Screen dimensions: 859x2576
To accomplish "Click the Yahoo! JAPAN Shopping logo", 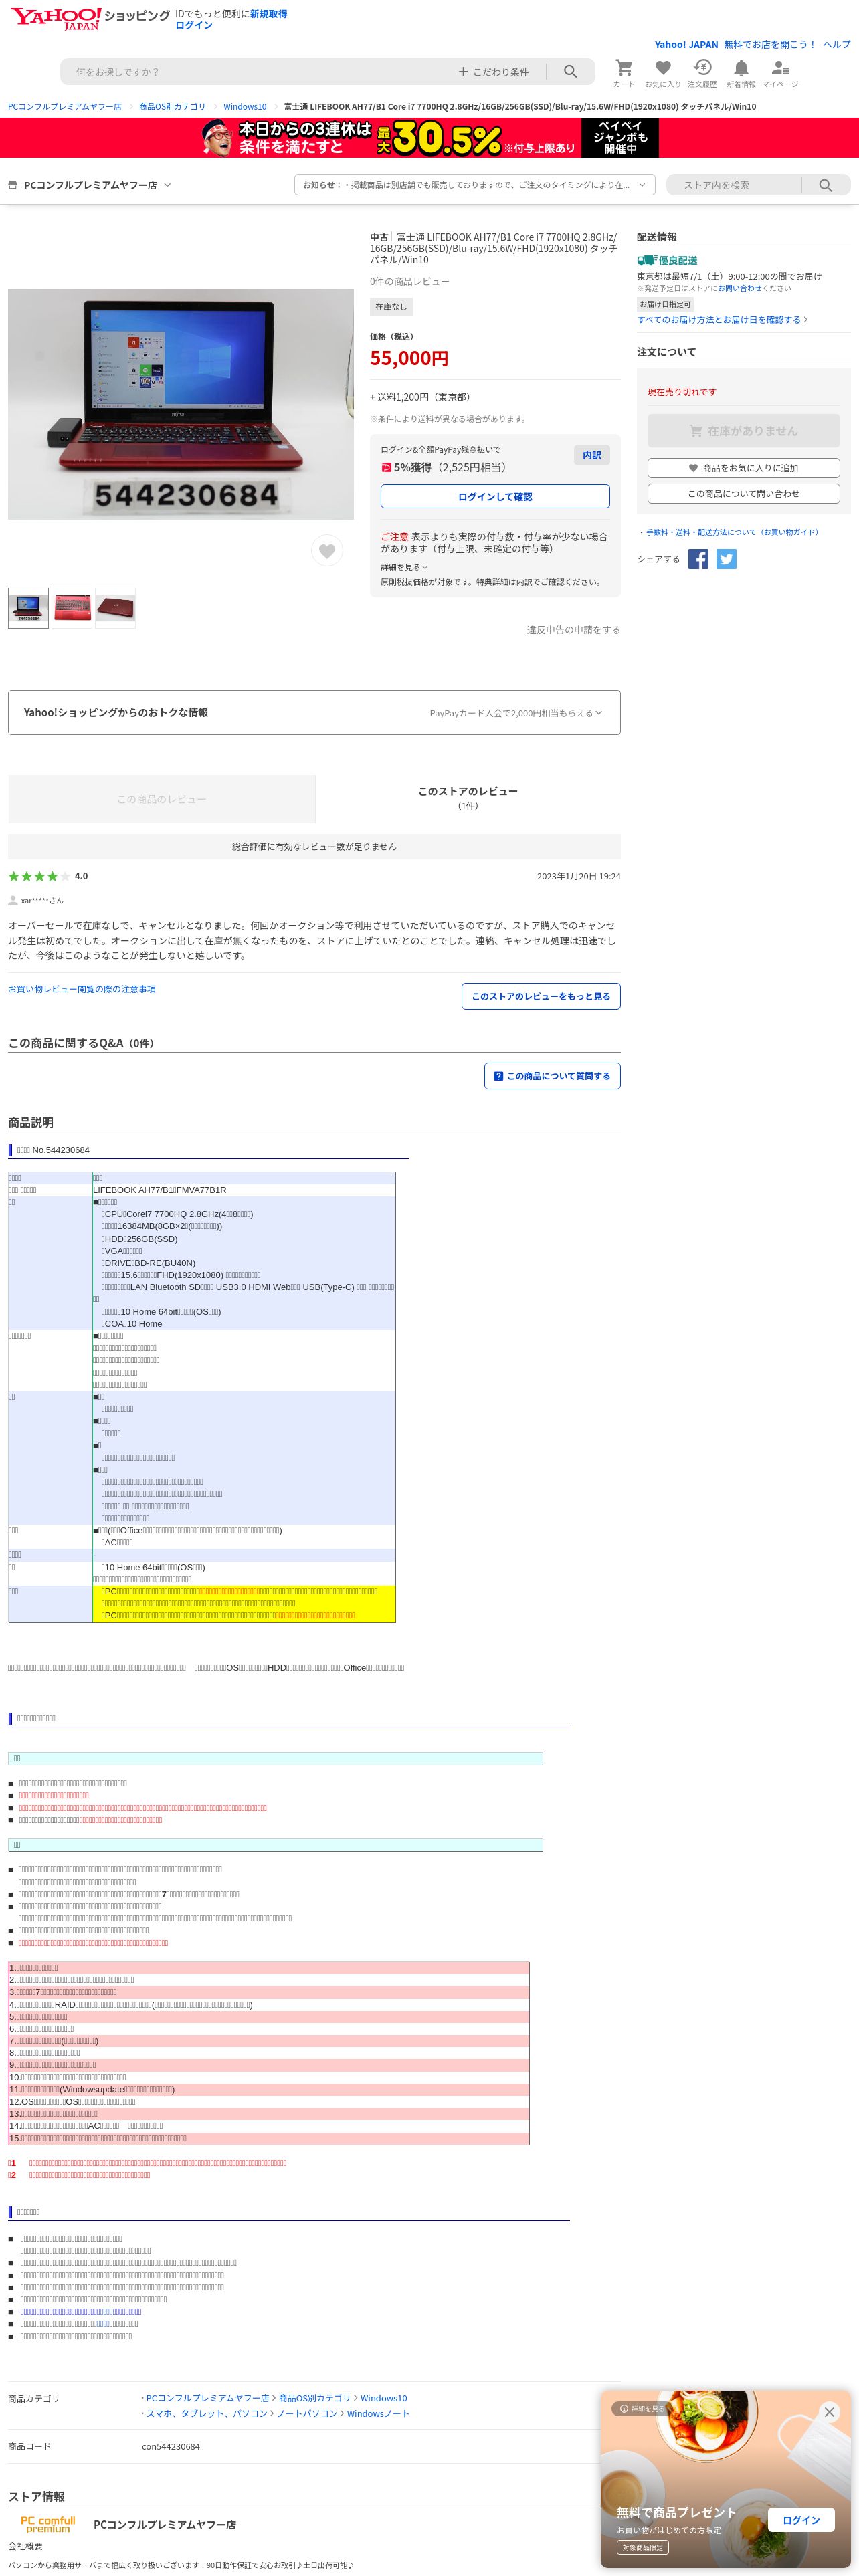I will pos(89,18).
